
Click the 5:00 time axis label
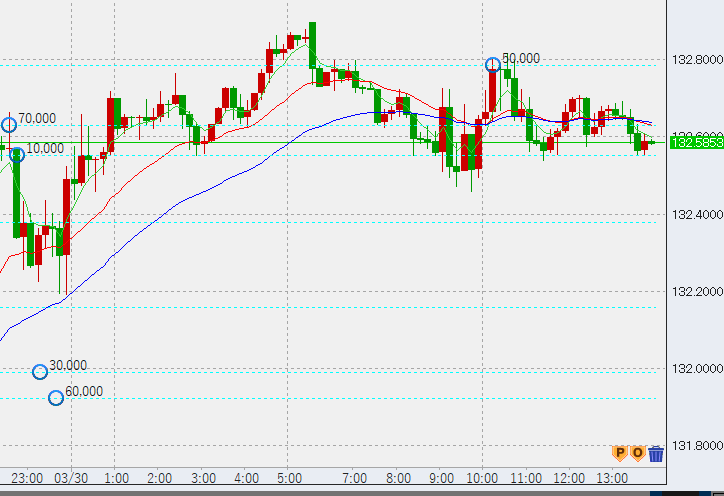pyautogui.click(x=290, y=478)
